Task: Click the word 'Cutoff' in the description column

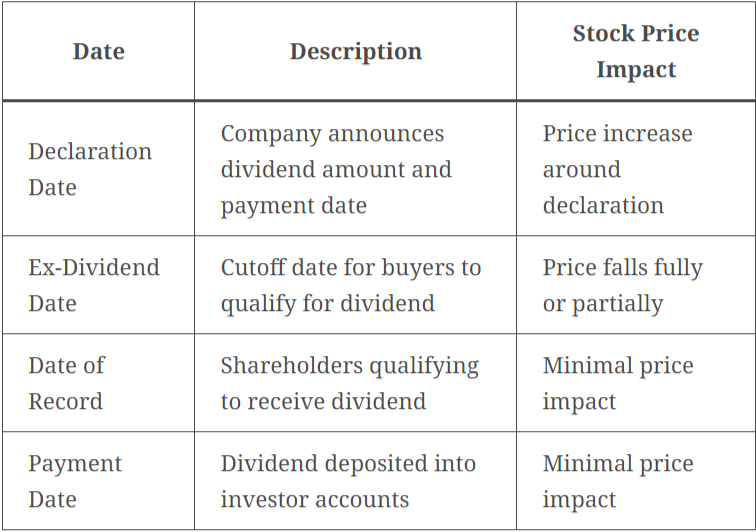Action: [253, 268]
